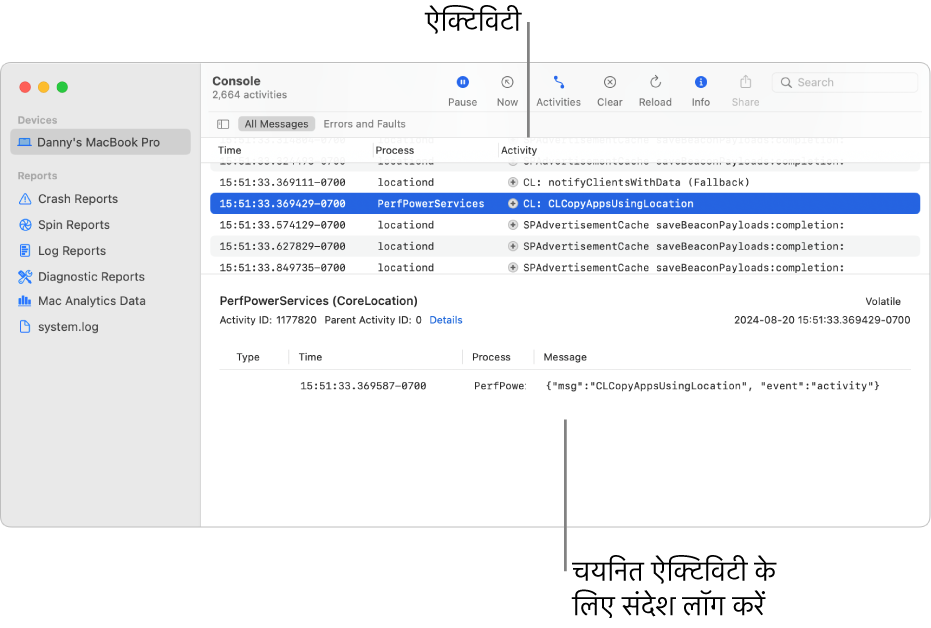
Task: Click the system.log file icon
Action: coord(25,326)
